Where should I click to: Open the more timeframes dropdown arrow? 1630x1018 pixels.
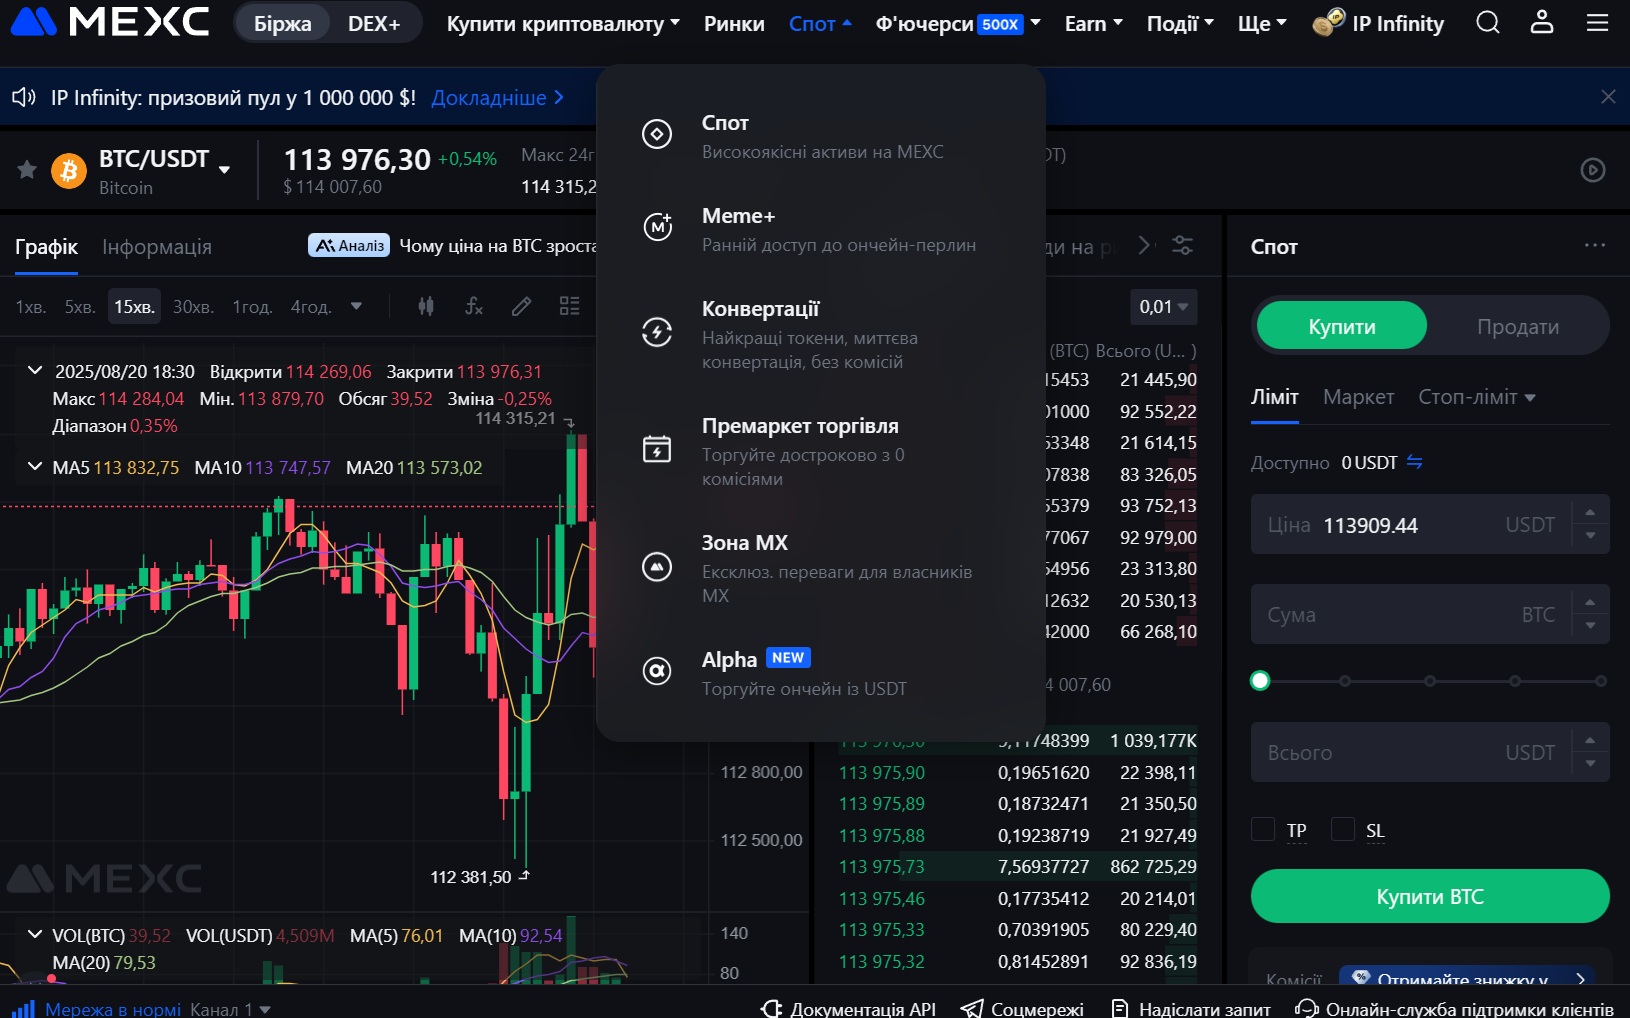point(356,306)
